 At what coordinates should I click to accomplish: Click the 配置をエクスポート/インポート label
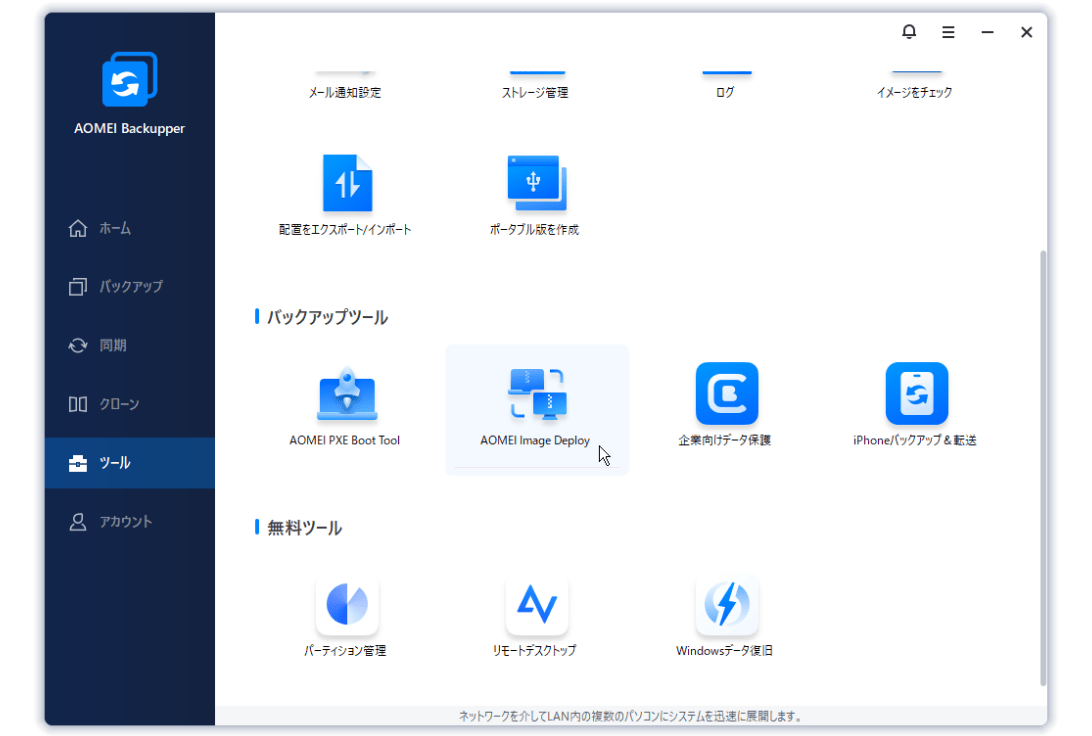pos(345,230)
